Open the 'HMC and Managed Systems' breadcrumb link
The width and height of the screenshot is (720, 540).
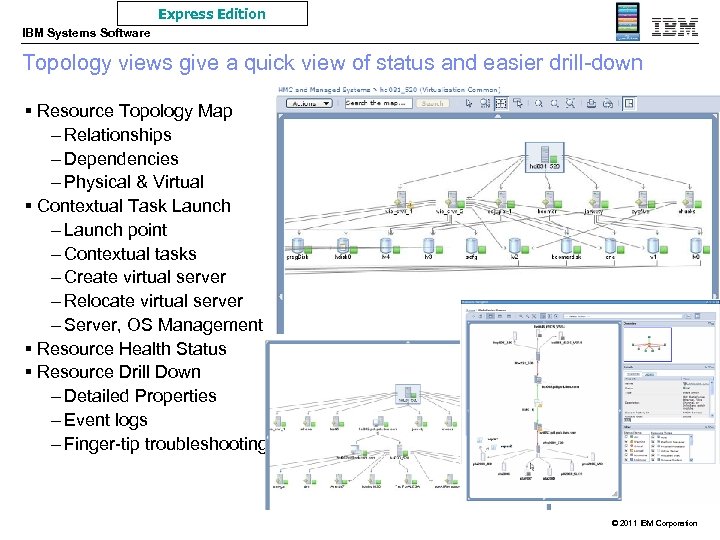(324, 90)
